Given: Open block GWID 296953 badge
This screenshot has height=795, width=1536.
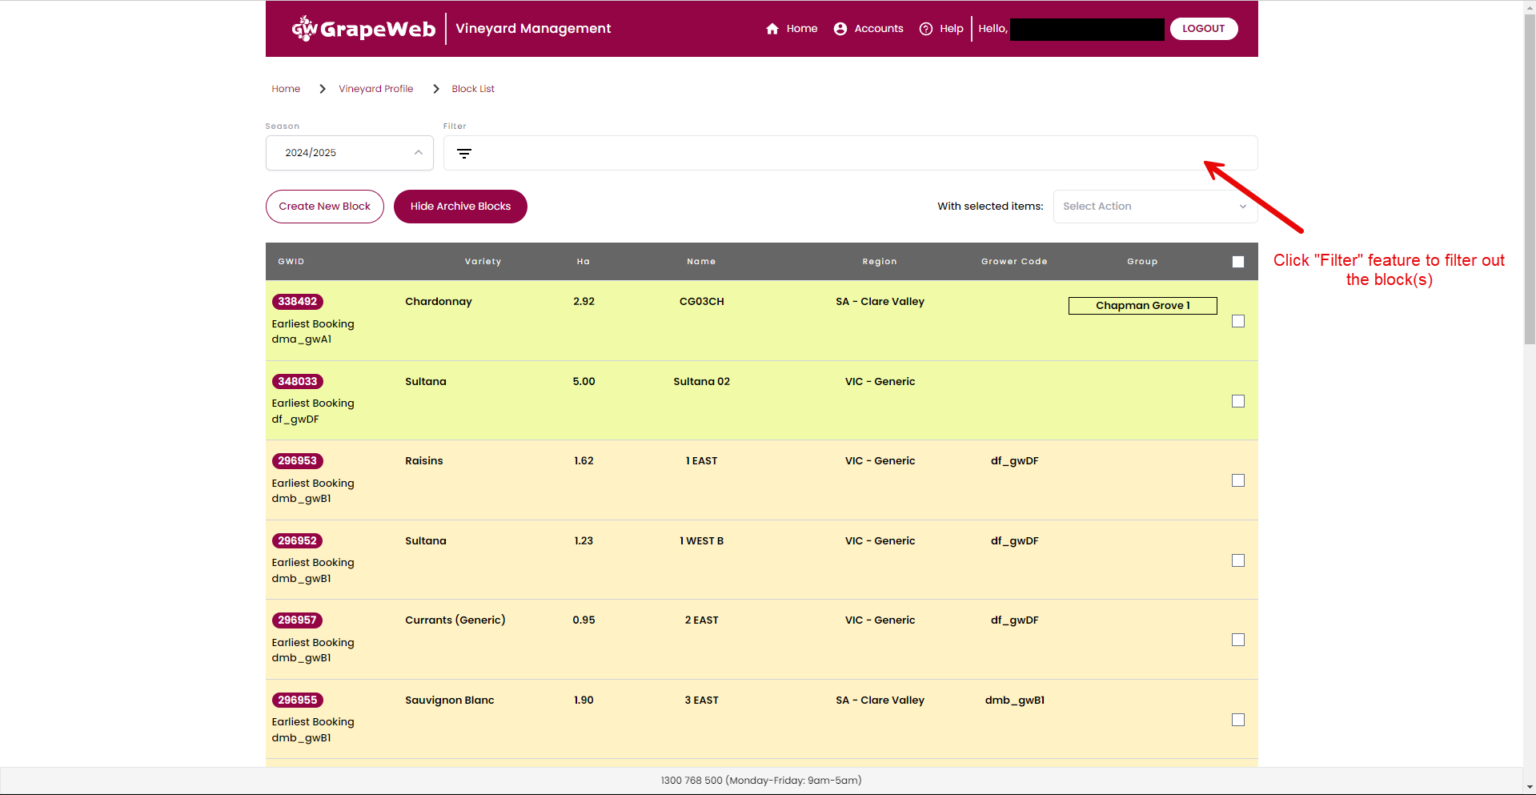Looking at the screenshot, I should pos(297,461).
